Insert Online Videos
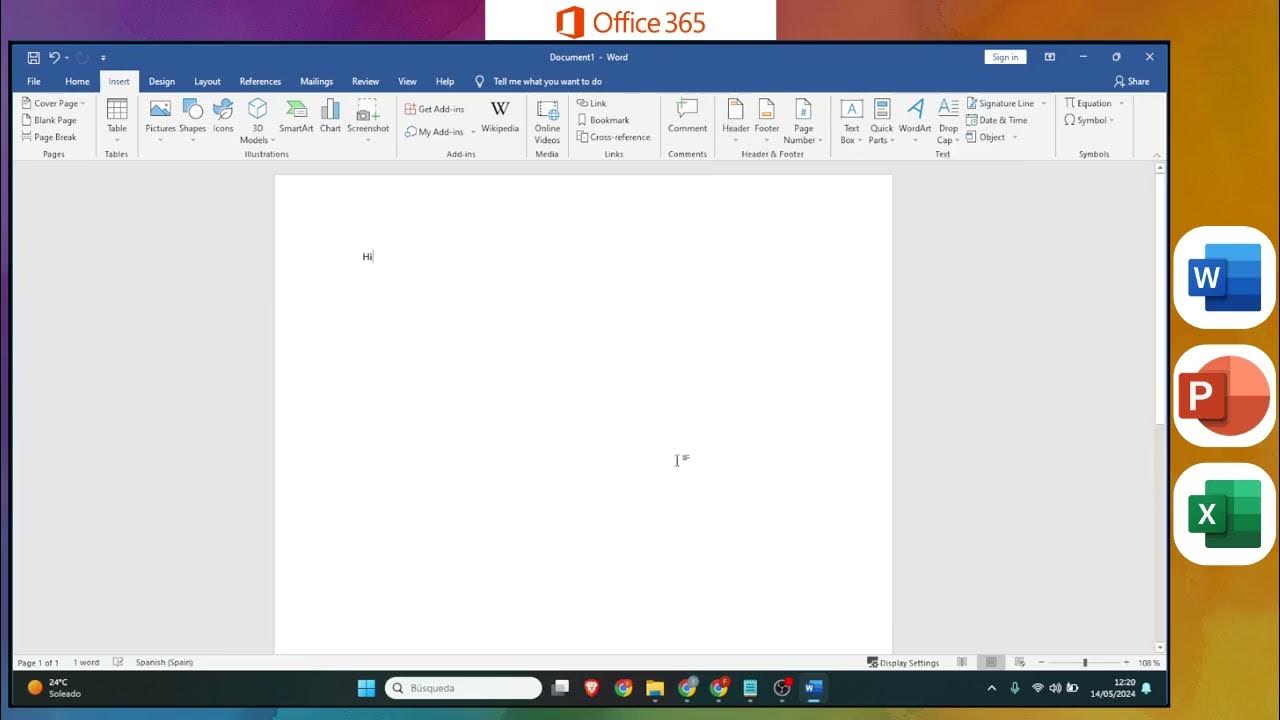Screen dimensions: 1280x720 pyautogui.click(x=547, y=122)
